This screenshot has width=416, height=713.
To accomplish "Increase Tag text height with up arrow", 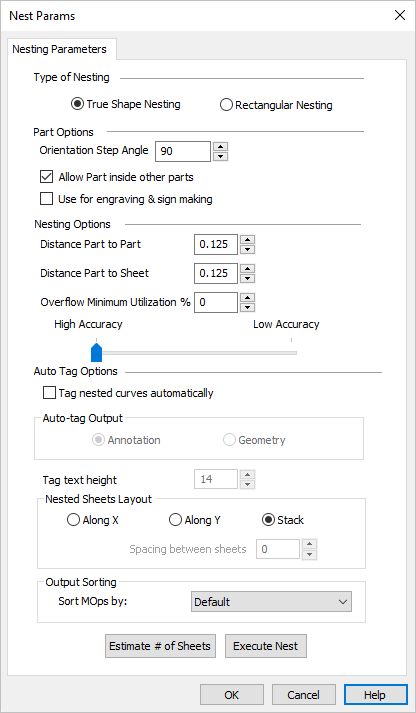I will pyautogui.click(x=247, y=474).
